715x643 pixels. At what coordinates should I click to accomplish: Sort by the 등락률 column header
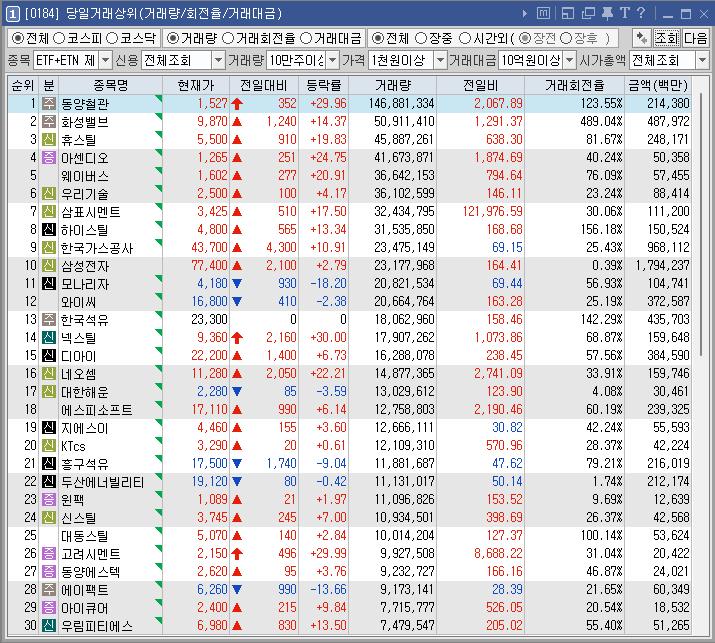pos(323,85)
